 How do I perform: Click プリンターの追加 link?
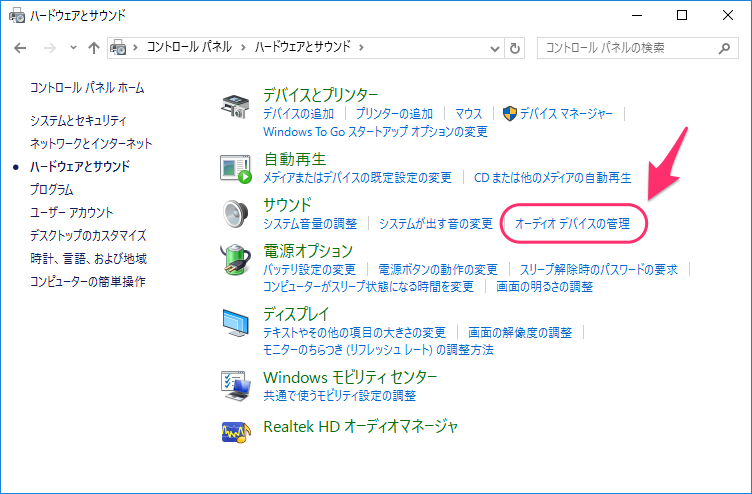tap(394, 114)
